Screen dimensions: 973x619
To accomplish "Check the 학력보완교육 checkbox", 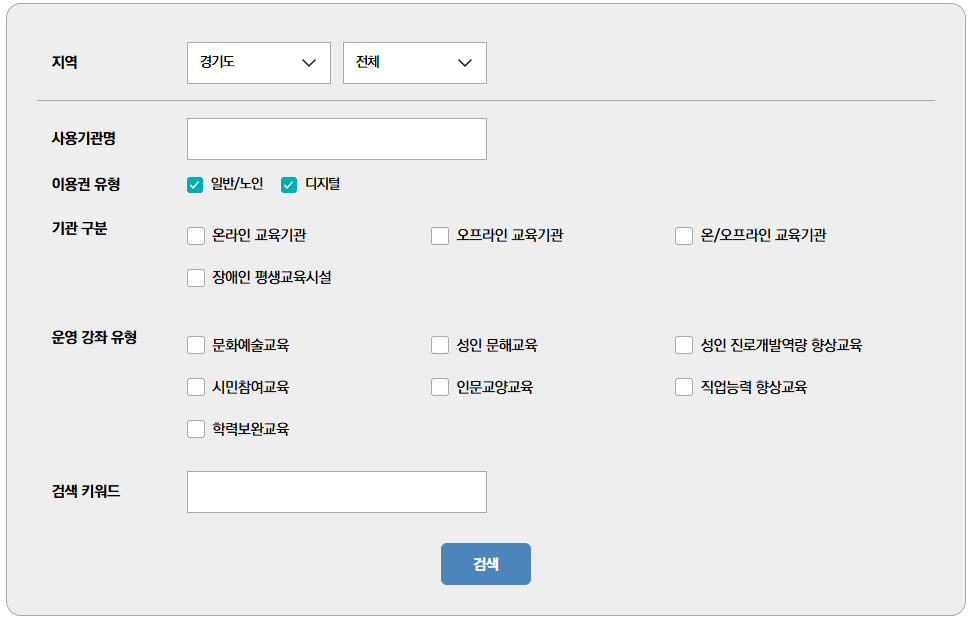I will tap(196, 429).
